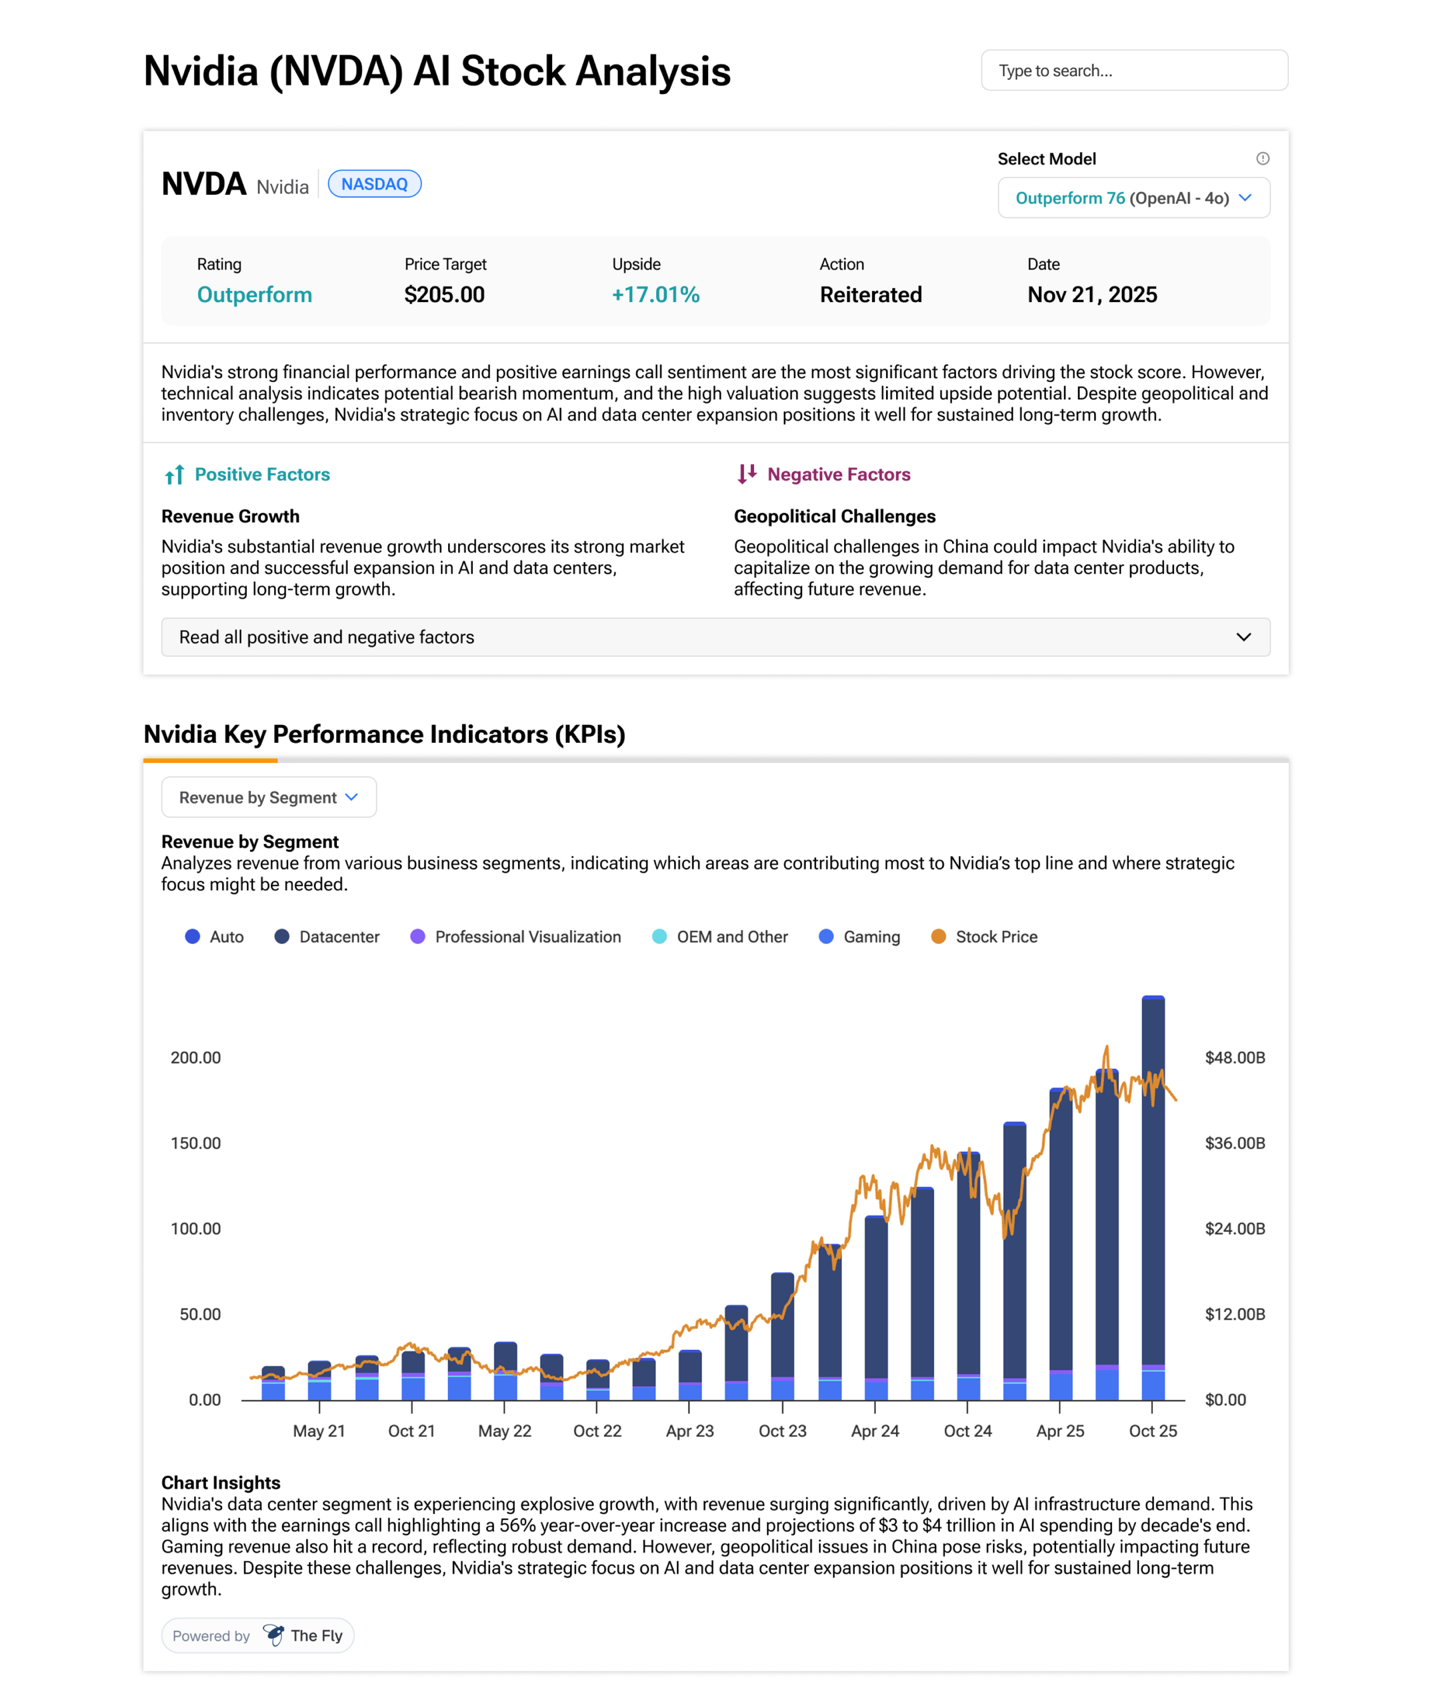
Task: Open the Select Model dropdown
Action: [x=1134, y=198]
